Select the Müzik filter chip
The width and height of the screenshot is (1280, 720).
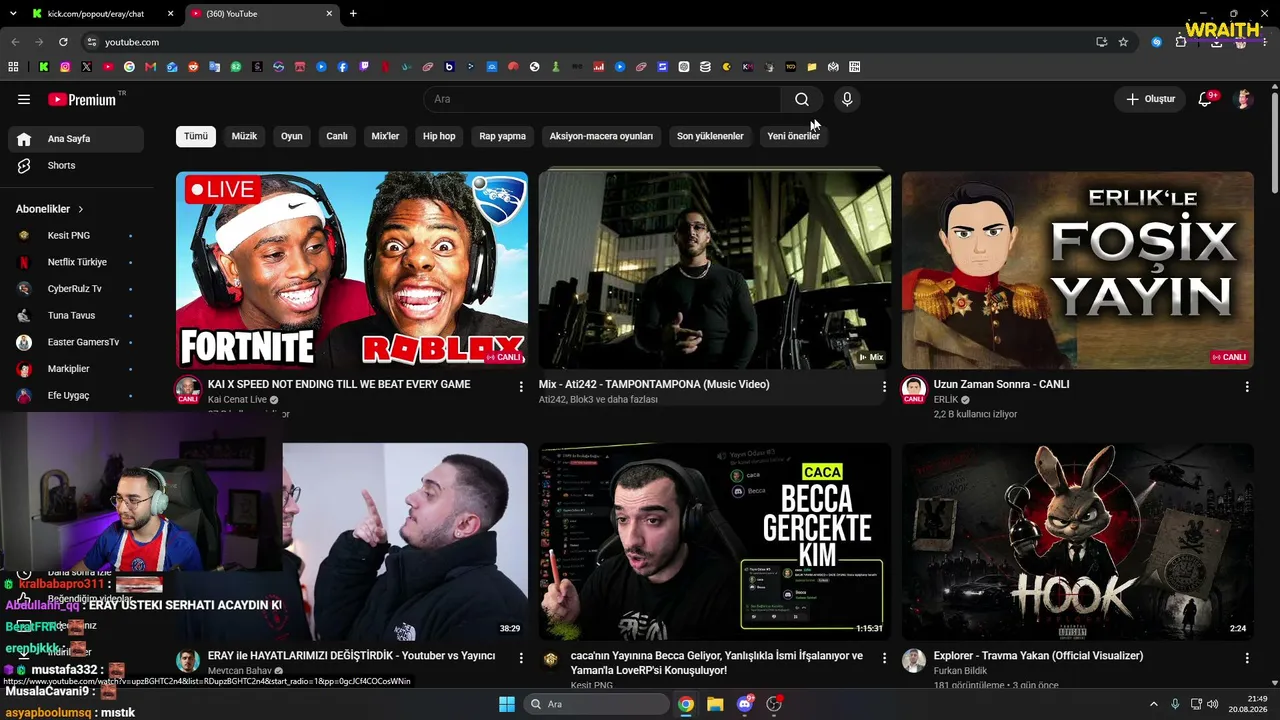tap(244, 136)
